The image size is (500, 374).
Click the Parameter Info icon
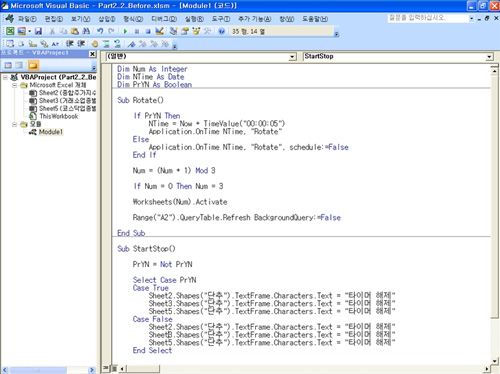point(44,44)
